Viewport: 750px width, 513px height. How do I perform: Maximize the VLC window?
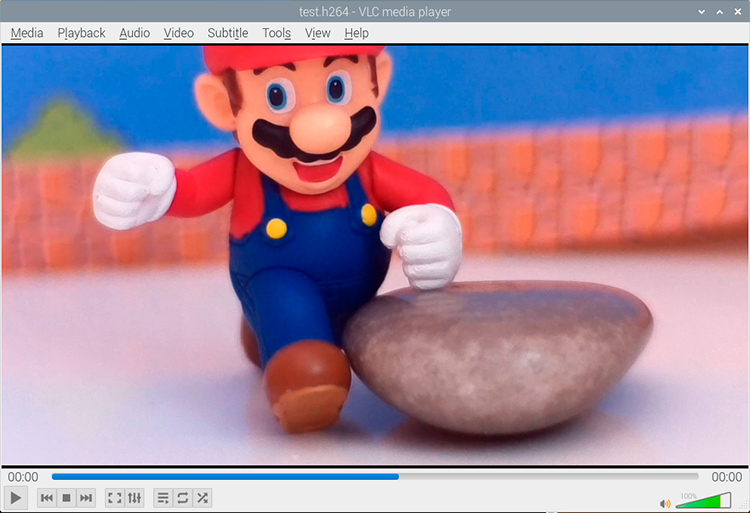coord(719,11)
